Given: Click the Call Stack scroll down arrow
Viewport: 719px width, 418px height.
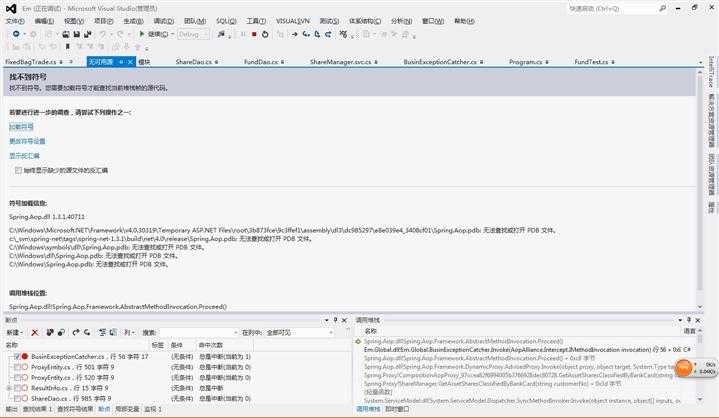Looking at the screenshot, I should 700,399.
